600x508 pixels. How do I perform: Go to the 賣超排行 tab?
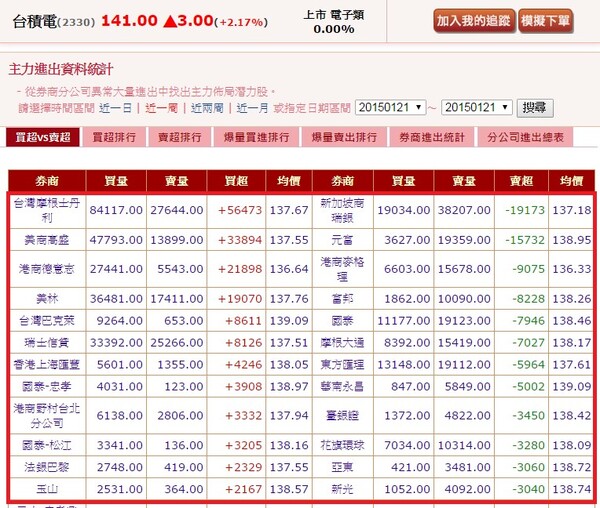179,138
